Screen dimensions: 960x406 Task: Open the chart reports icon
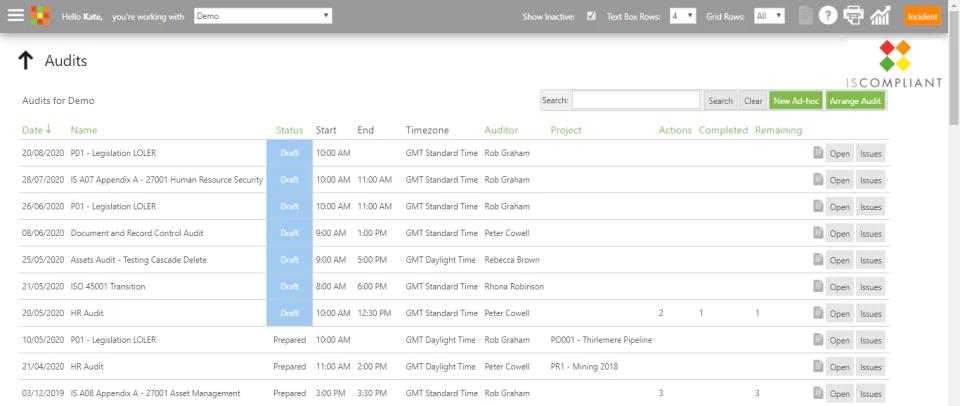point(880,16)
